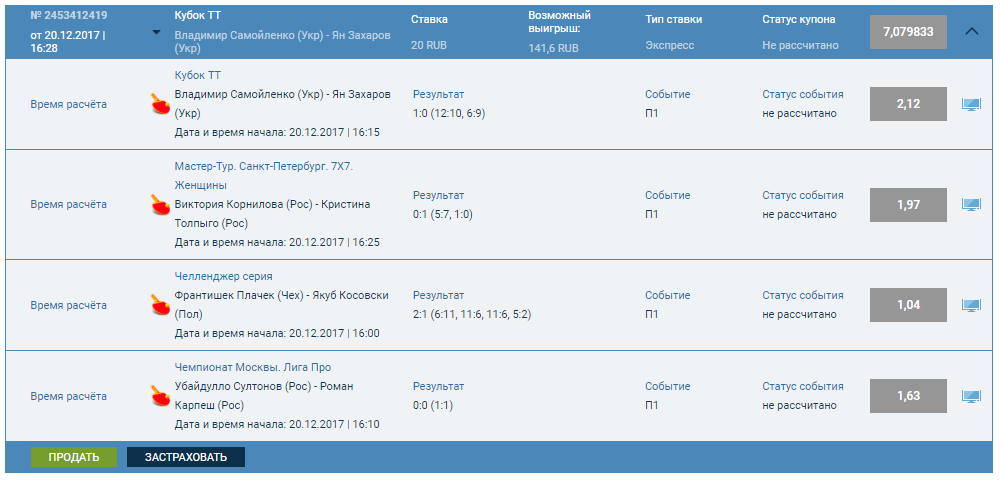Select the 1,97 odds box
The width and height of the screenshot is (1000, 481).
click(908, 205)
